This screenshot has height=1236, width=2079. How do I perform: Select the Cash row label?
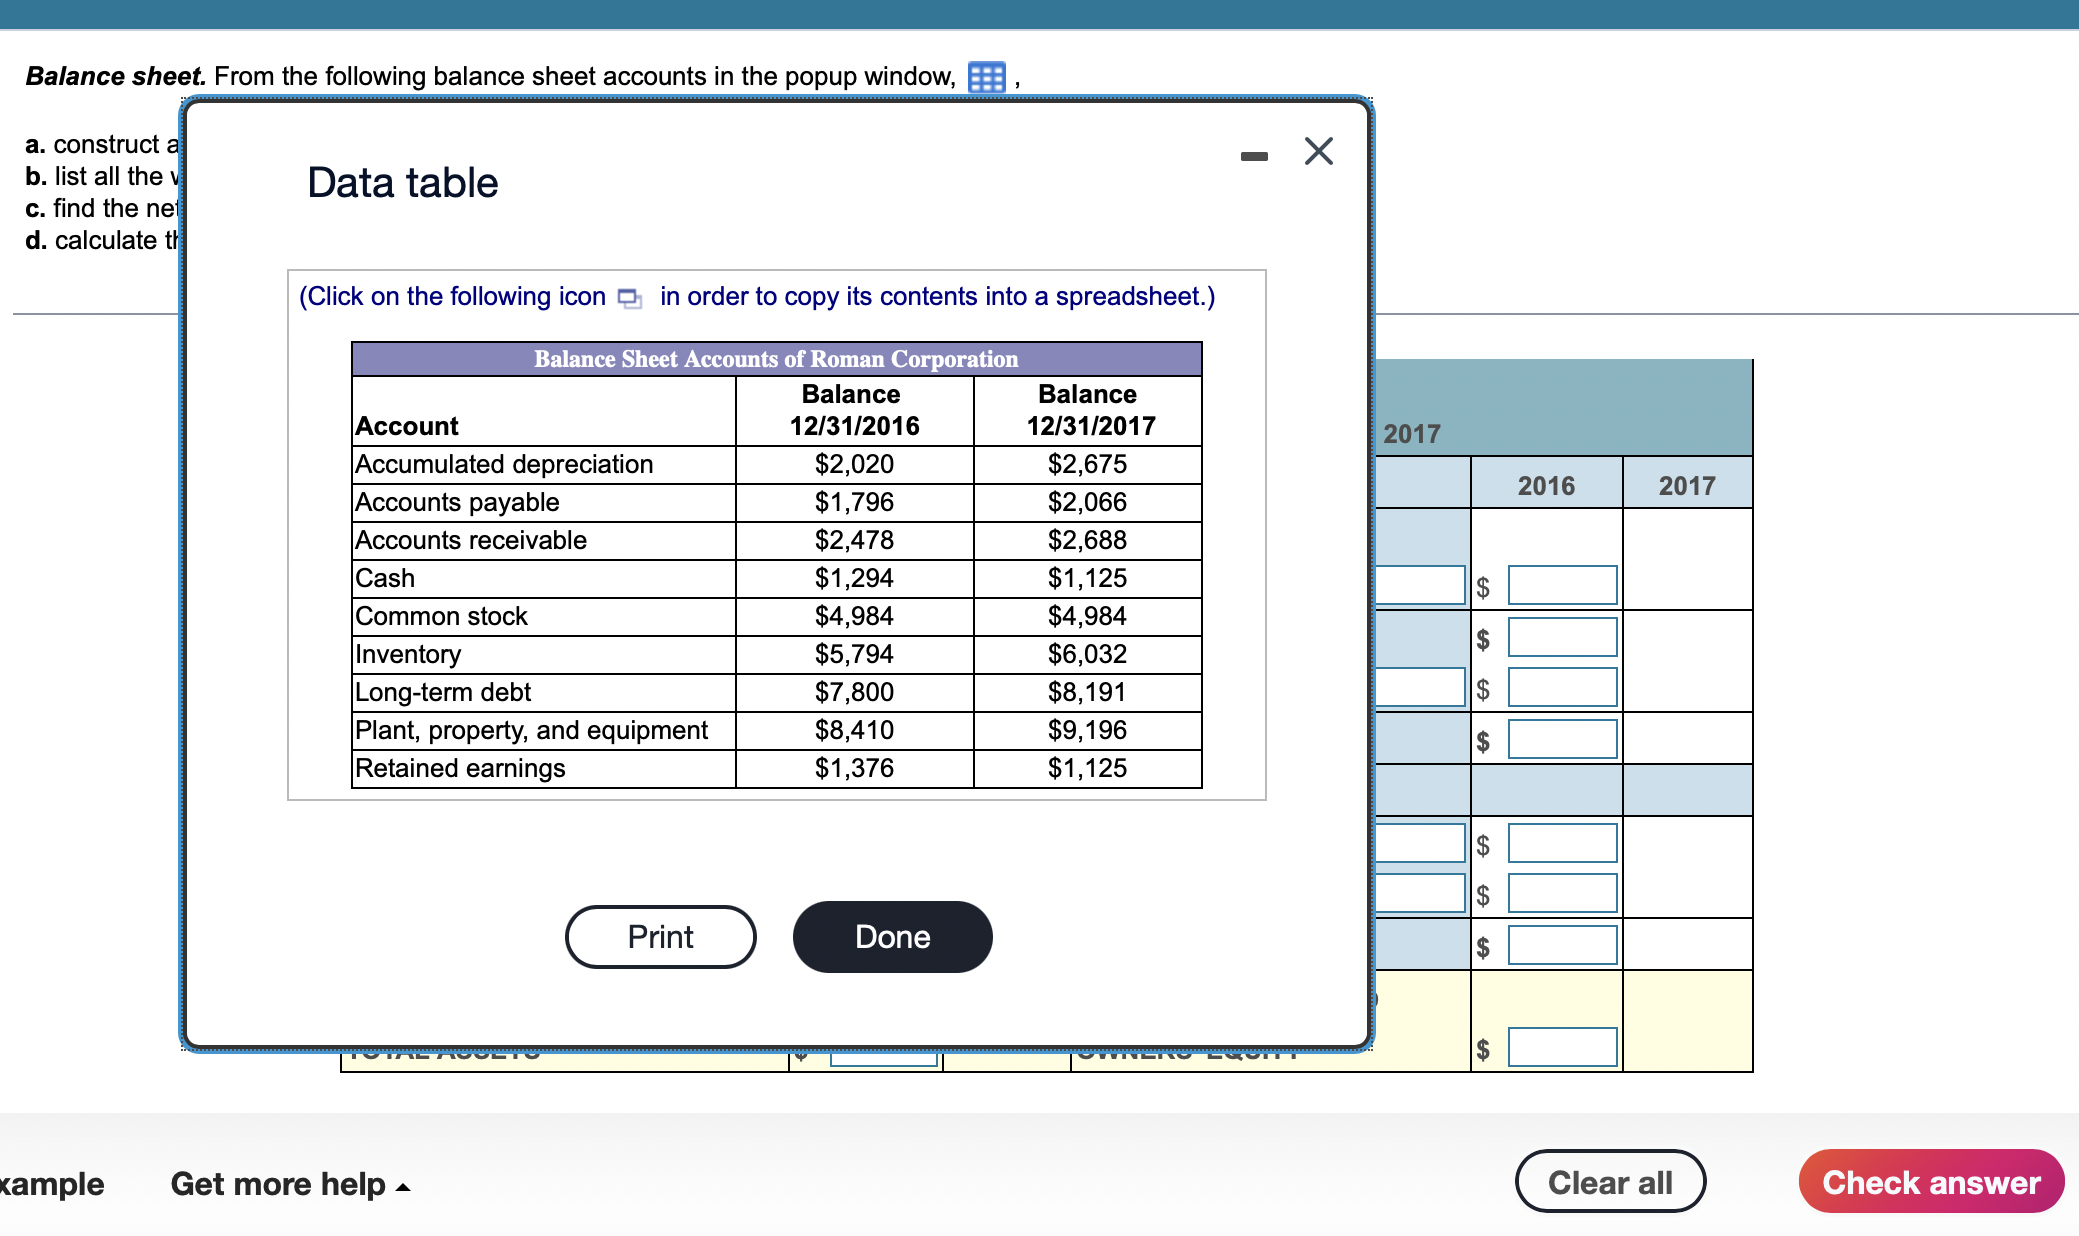pos(385,578)
